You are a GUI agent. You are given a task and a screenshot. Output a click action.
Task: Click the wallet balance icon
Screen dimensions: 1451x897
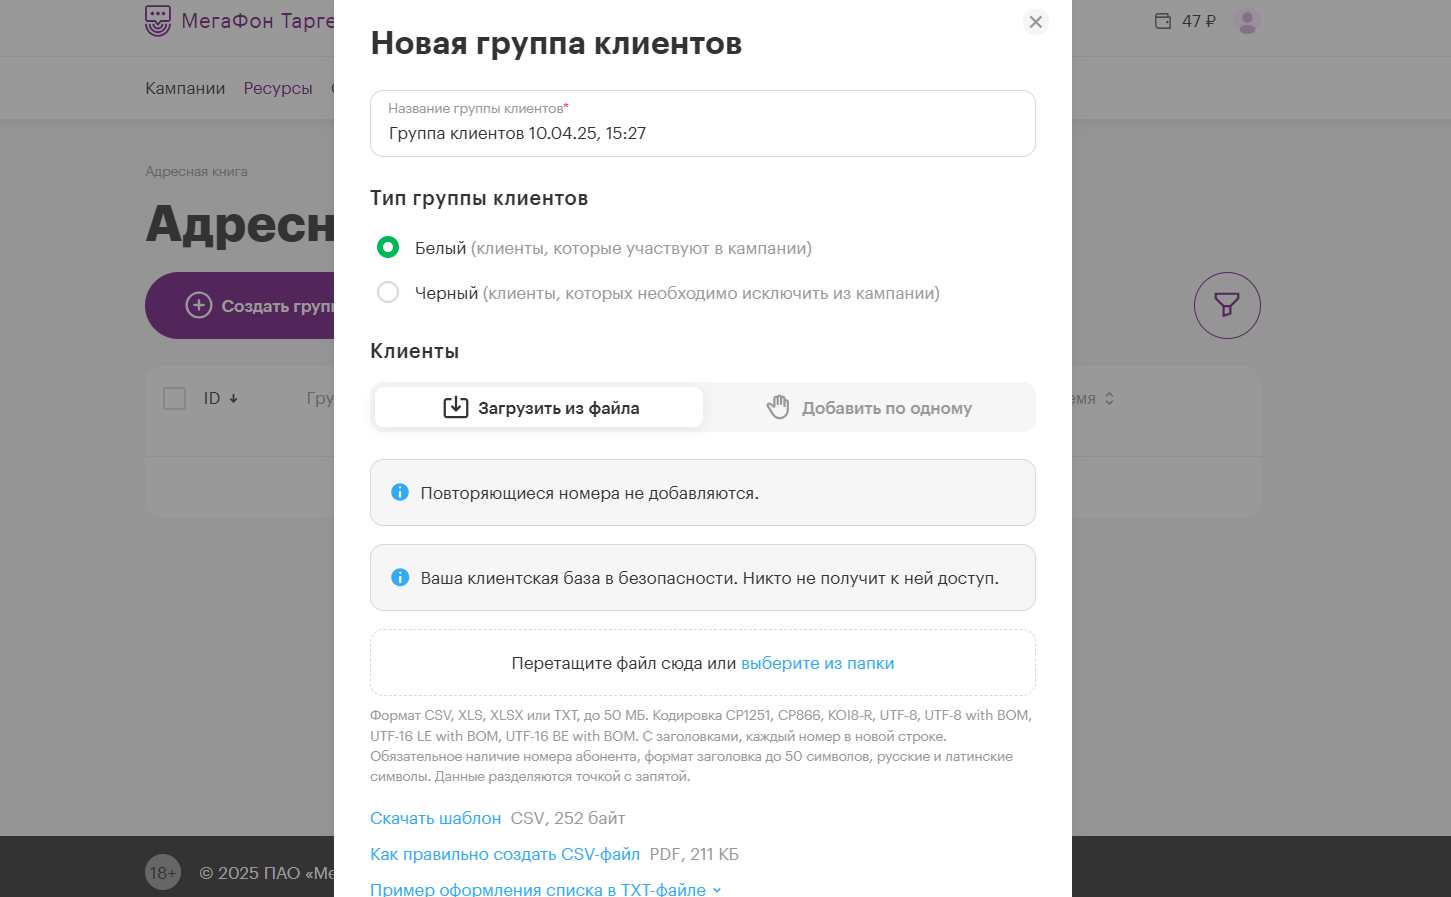(1163, 21)
